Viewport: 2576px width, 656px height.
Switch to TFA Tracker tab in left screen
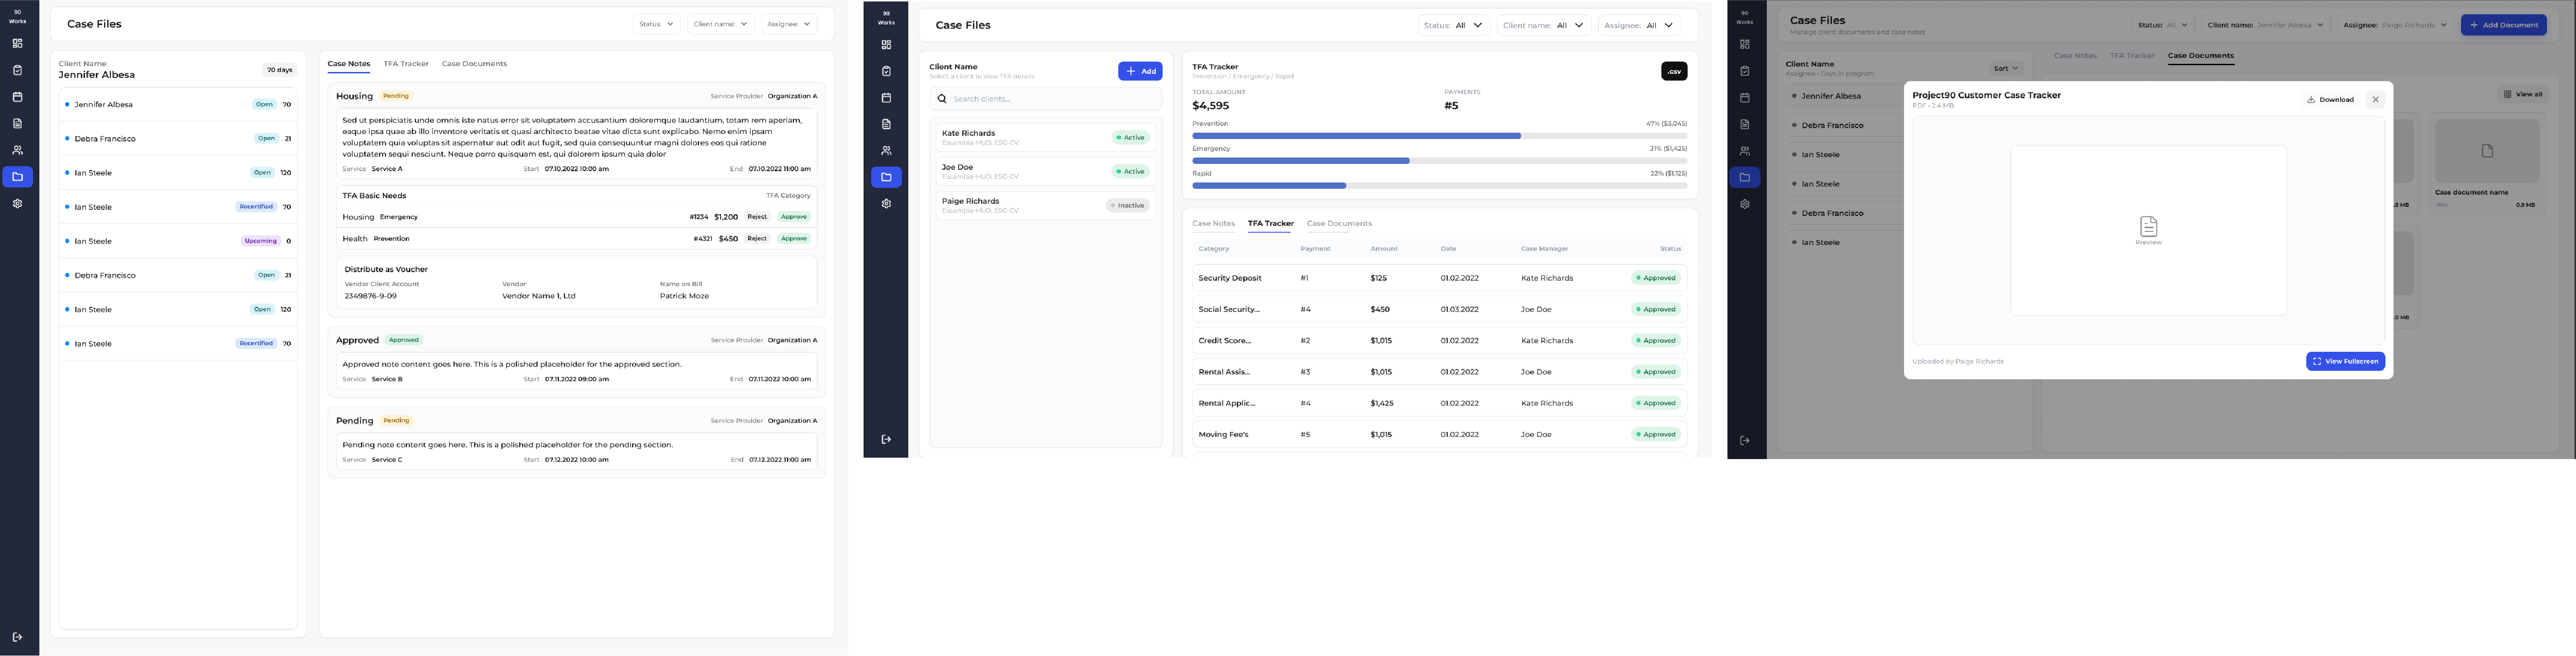[x=406, y=64]
